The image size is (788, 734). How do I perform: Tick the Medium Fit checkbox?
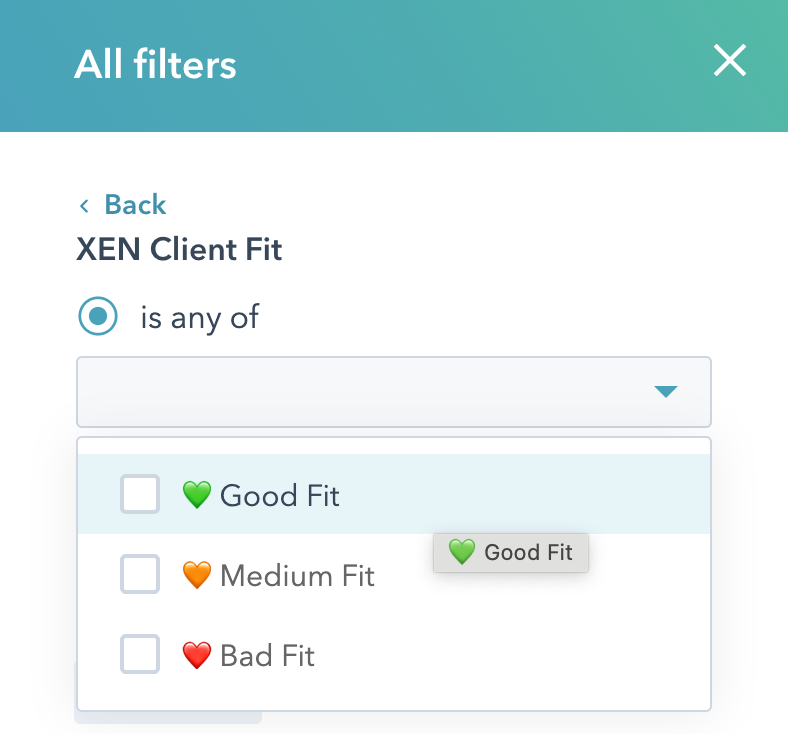pyautogui.click(x=140, y=575)
